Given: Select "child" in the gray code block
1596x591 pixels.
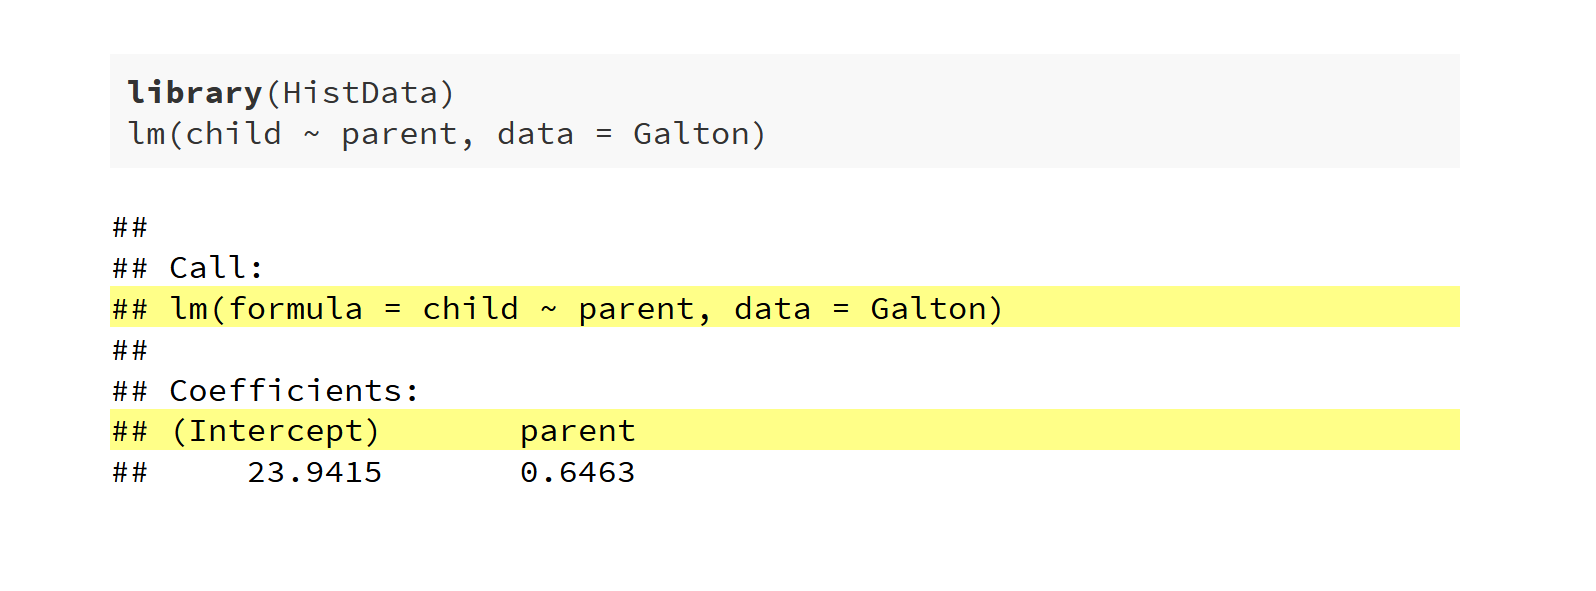Looking at the screenshot, I should (234, 134).
